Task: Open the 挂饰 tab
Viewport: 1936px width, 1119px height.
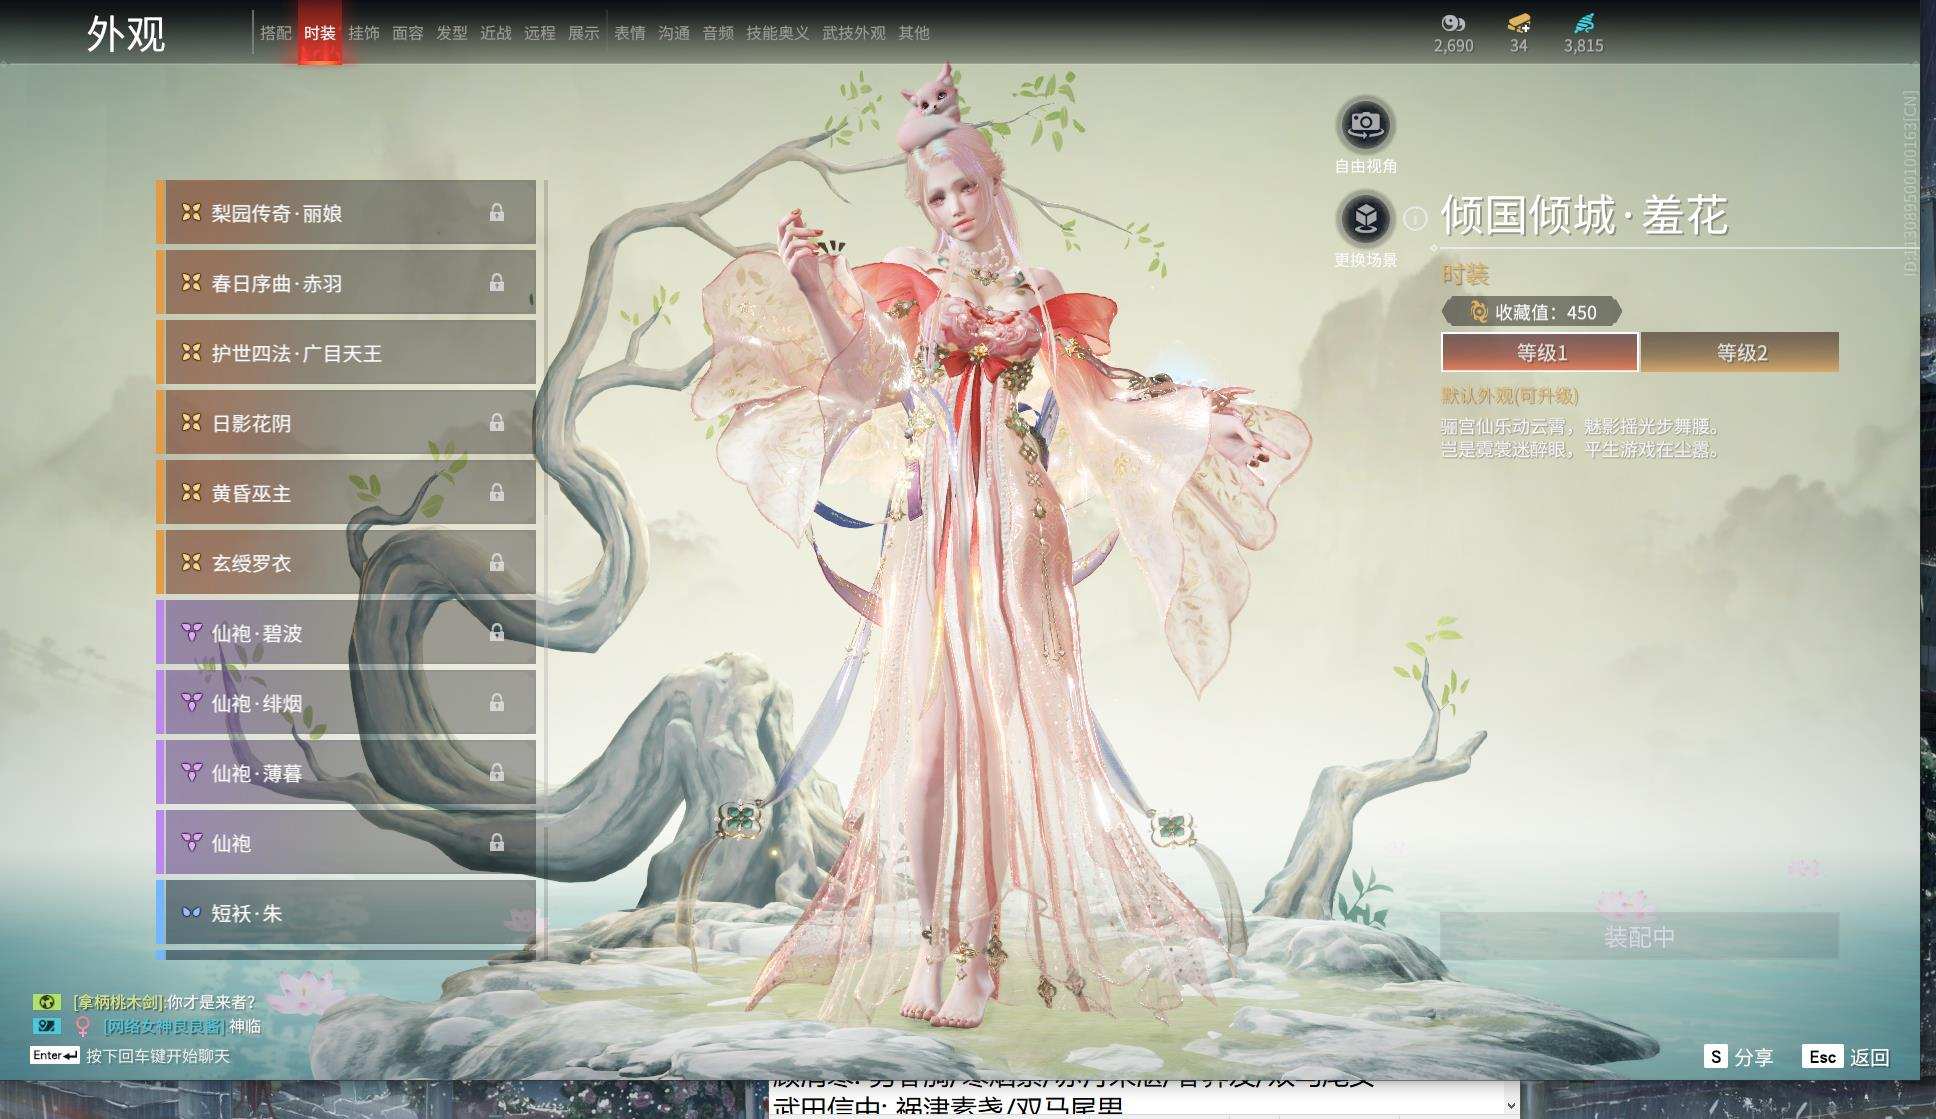Action: pos(364,33)
